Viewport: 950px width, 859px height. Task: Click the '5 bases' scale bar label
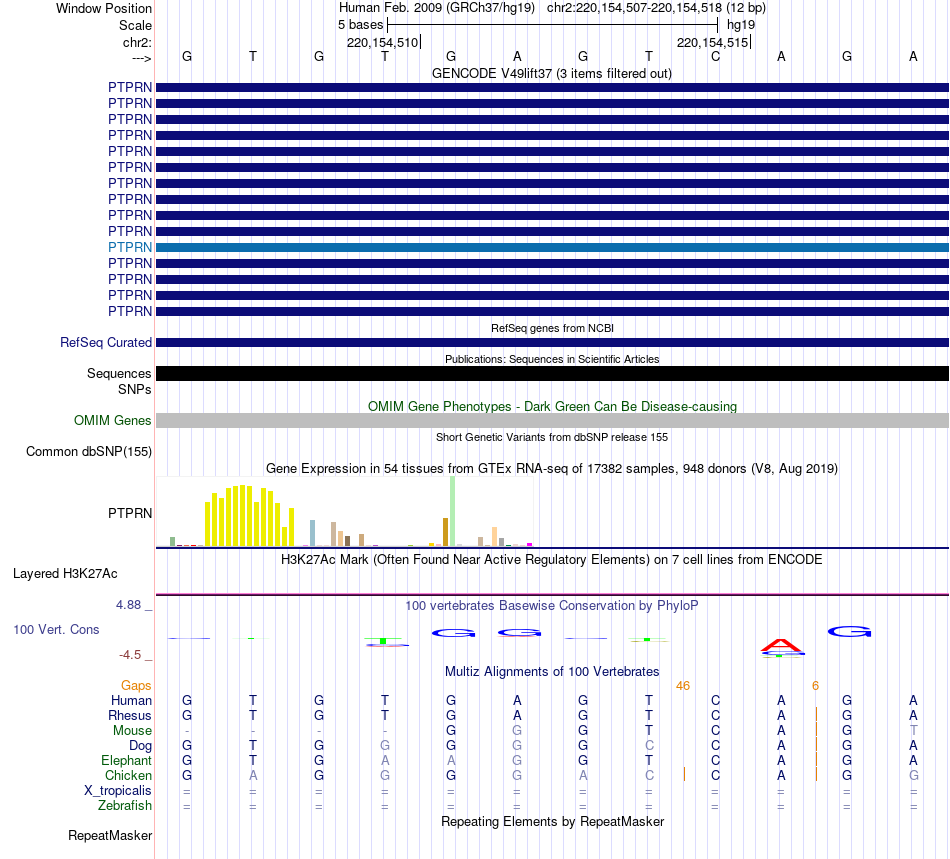[x=360, y=25]
